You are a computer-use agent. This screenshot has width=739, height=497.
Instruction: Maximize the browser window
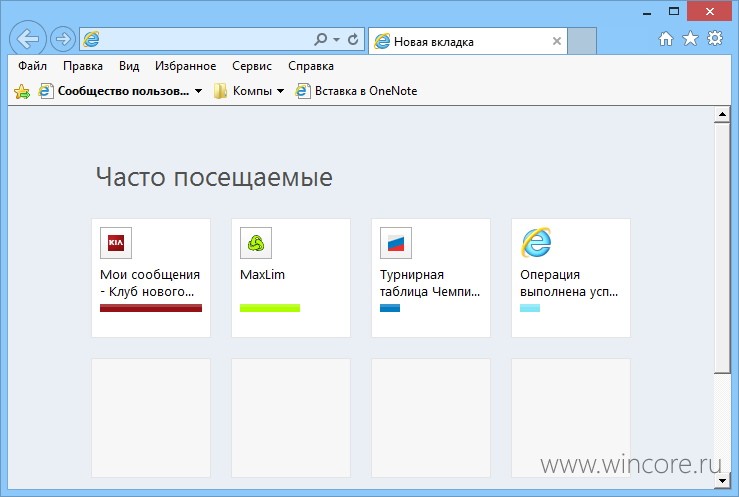point(674,11)
